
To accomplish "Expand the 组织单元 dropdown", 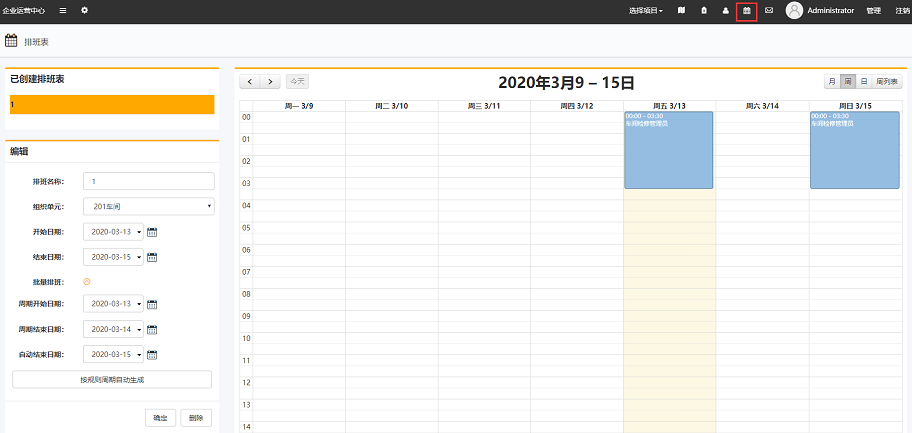I will pos(148,206).
